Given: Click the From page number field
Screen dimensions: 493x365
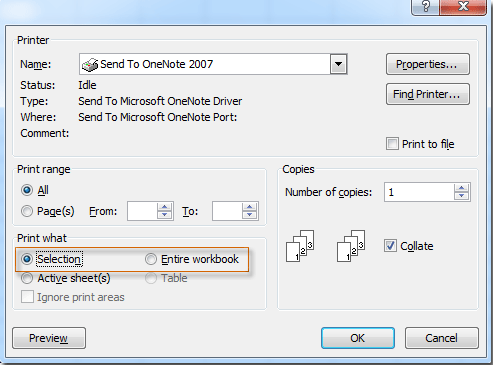Looking at the screenshot, I should click(142, 211).
